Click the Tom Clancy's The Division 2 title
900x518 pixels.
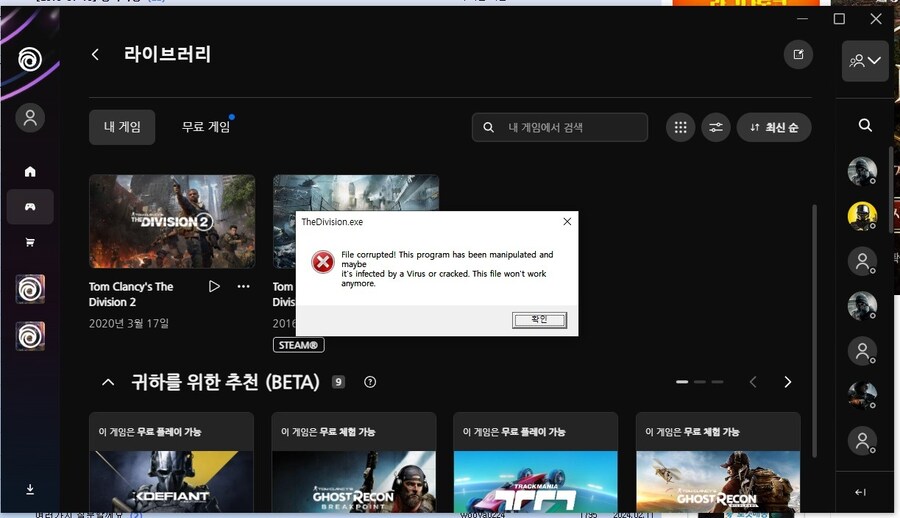131,294
